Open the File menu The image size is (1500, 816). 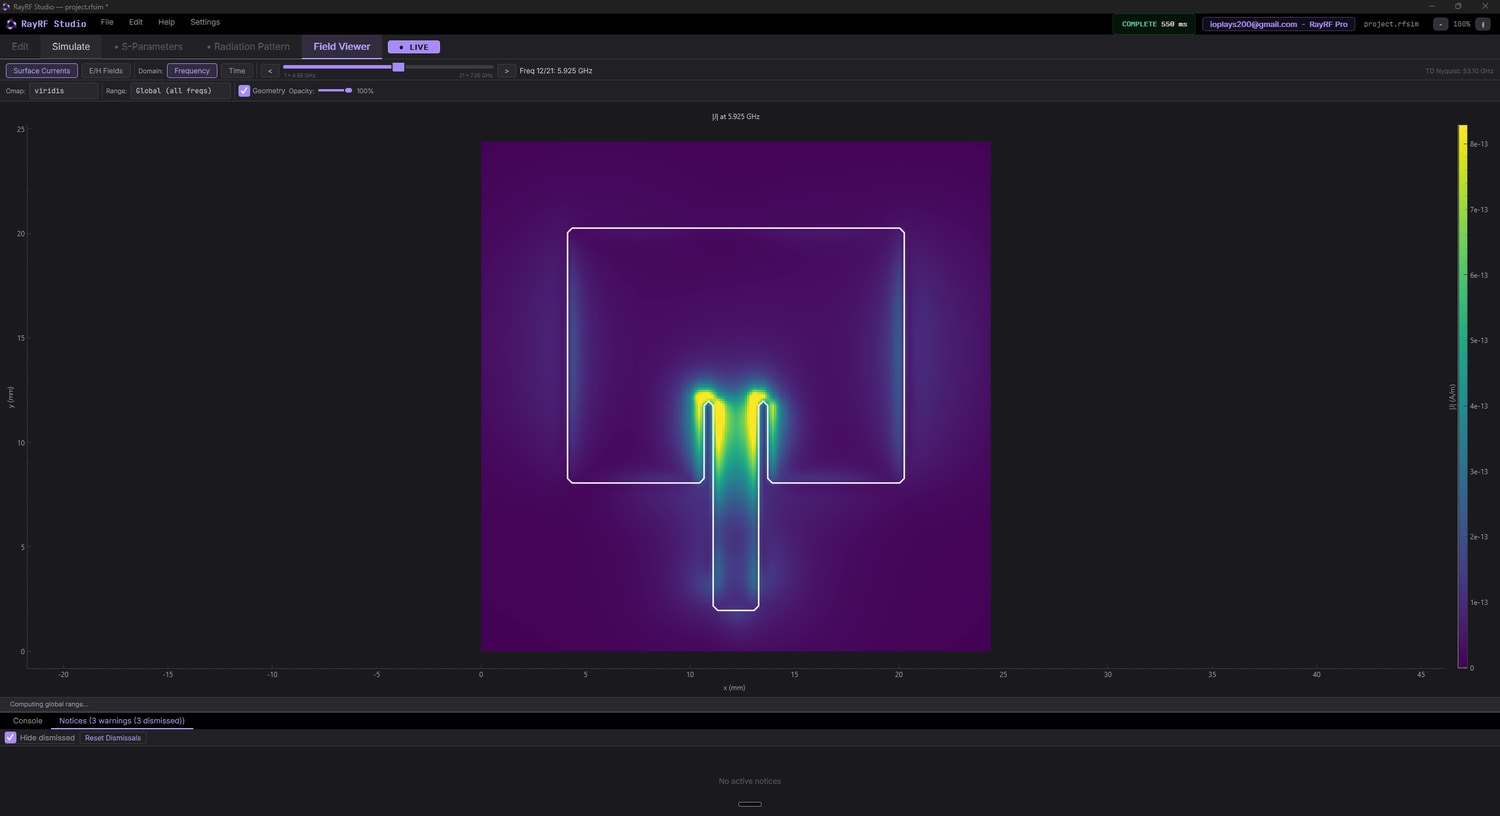(107, 22)
